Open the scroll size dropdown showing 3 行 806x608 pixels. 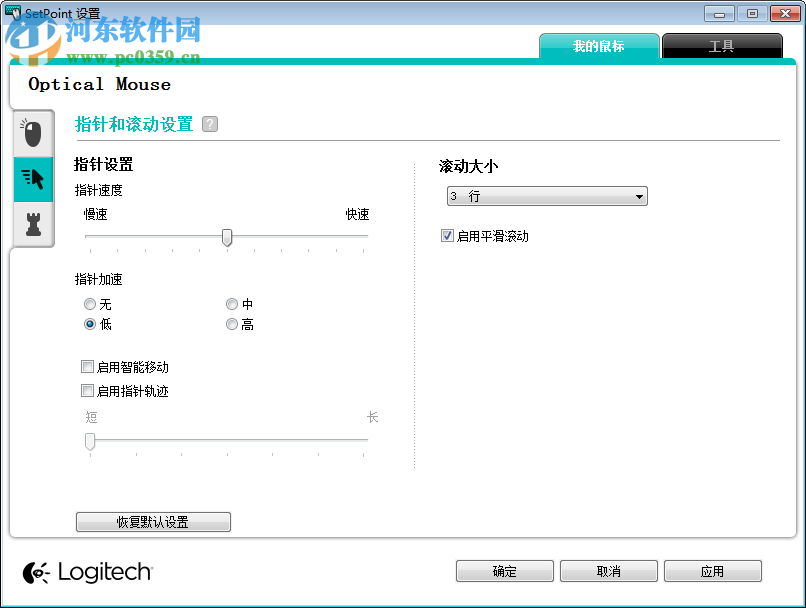click(546, 196)
